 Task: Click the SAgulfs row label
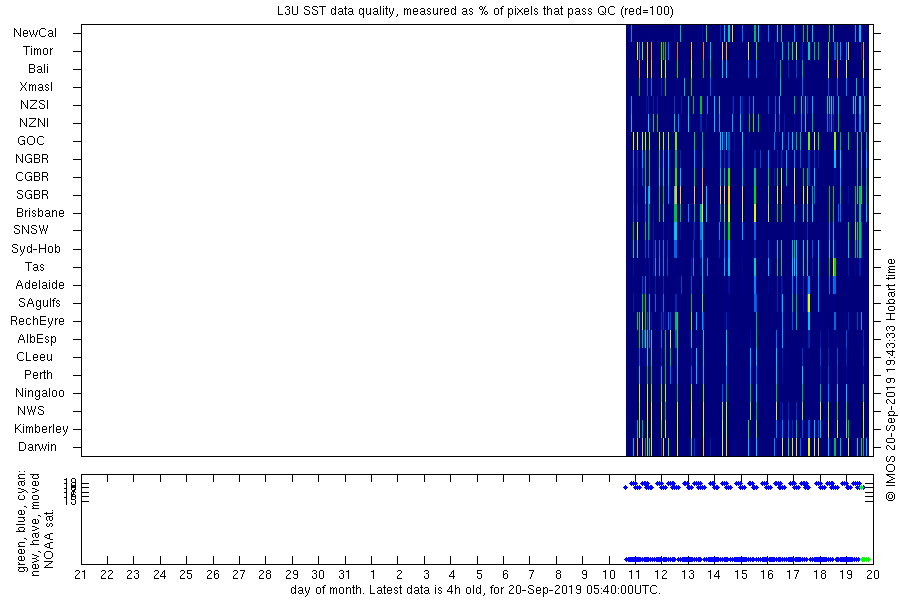39,303
